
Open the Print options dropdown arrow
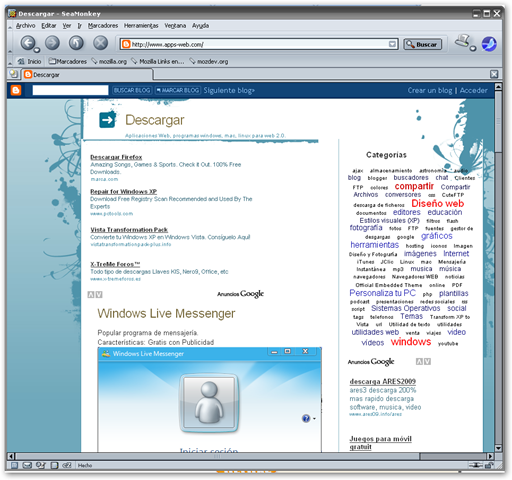pos(473,49)
